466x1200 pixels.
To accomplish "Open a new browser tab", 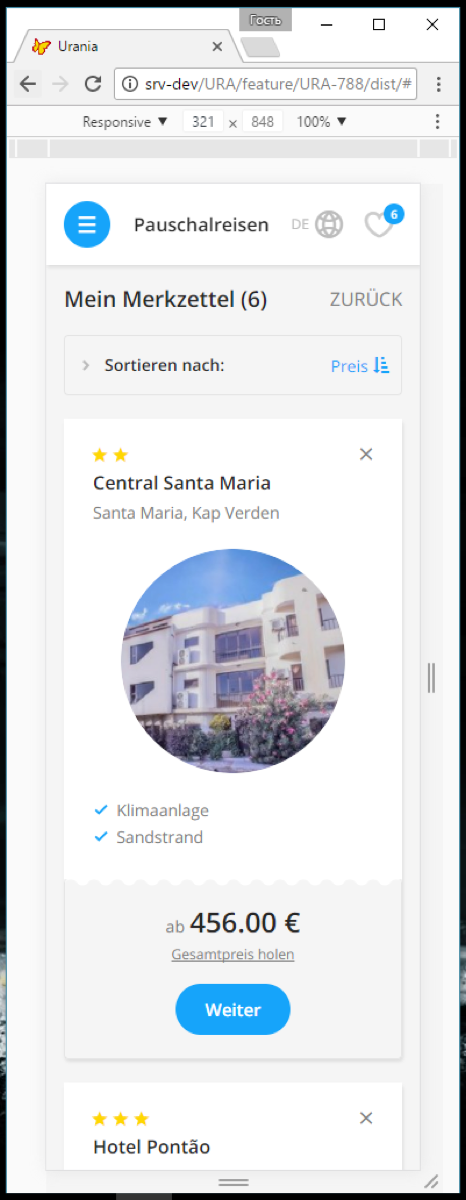I will (x=260, y=47).
